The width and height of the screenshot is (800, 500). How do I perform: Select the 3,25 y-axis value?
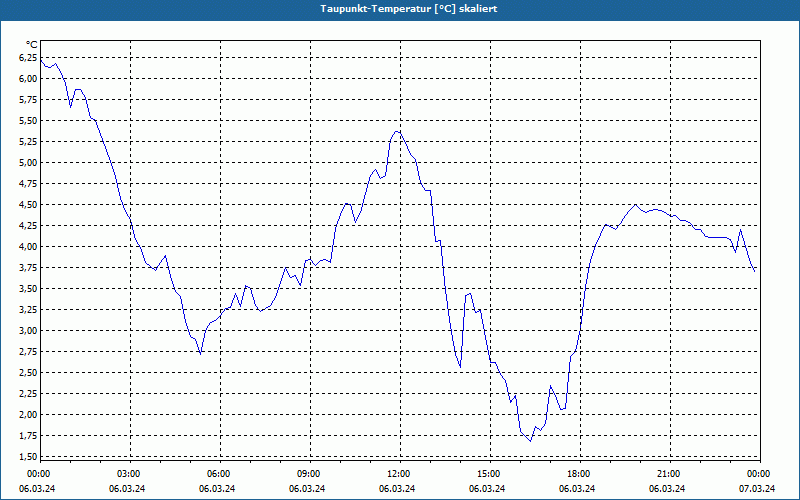pyautogui.click(x=28, y=310)
